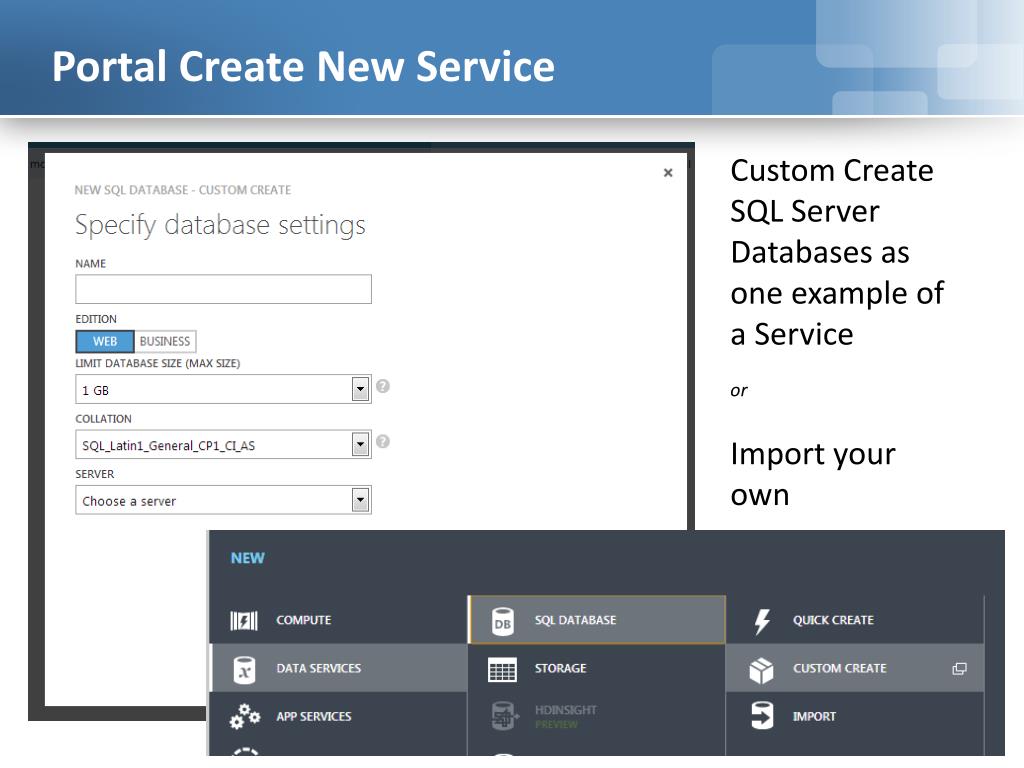The width and height of the screenshot is (1024, 768).
Task: Click the 'Import your own' slide text
Action: click(813, 474)
